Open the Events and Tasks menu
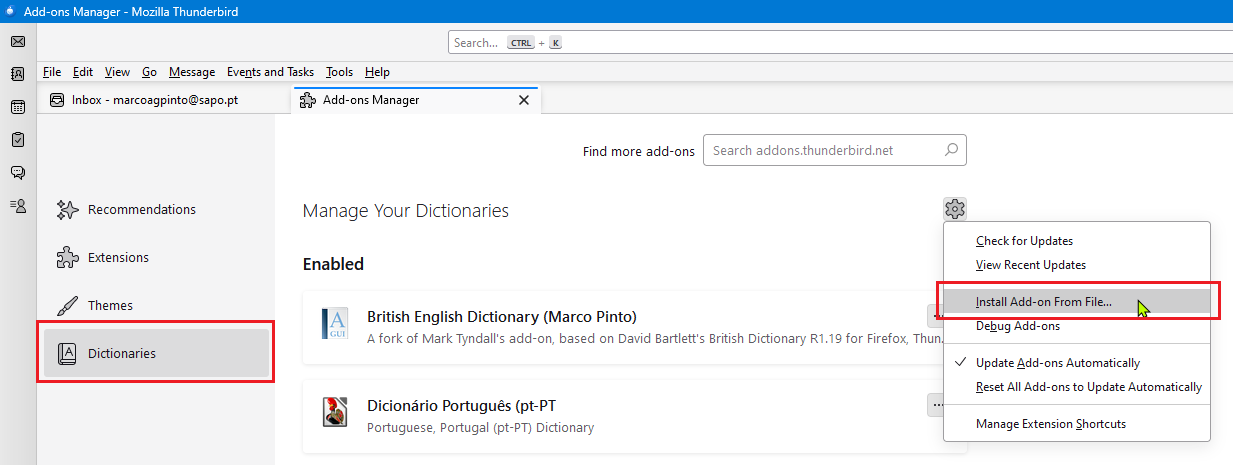 pyautogui.click(x=270, y=72)
